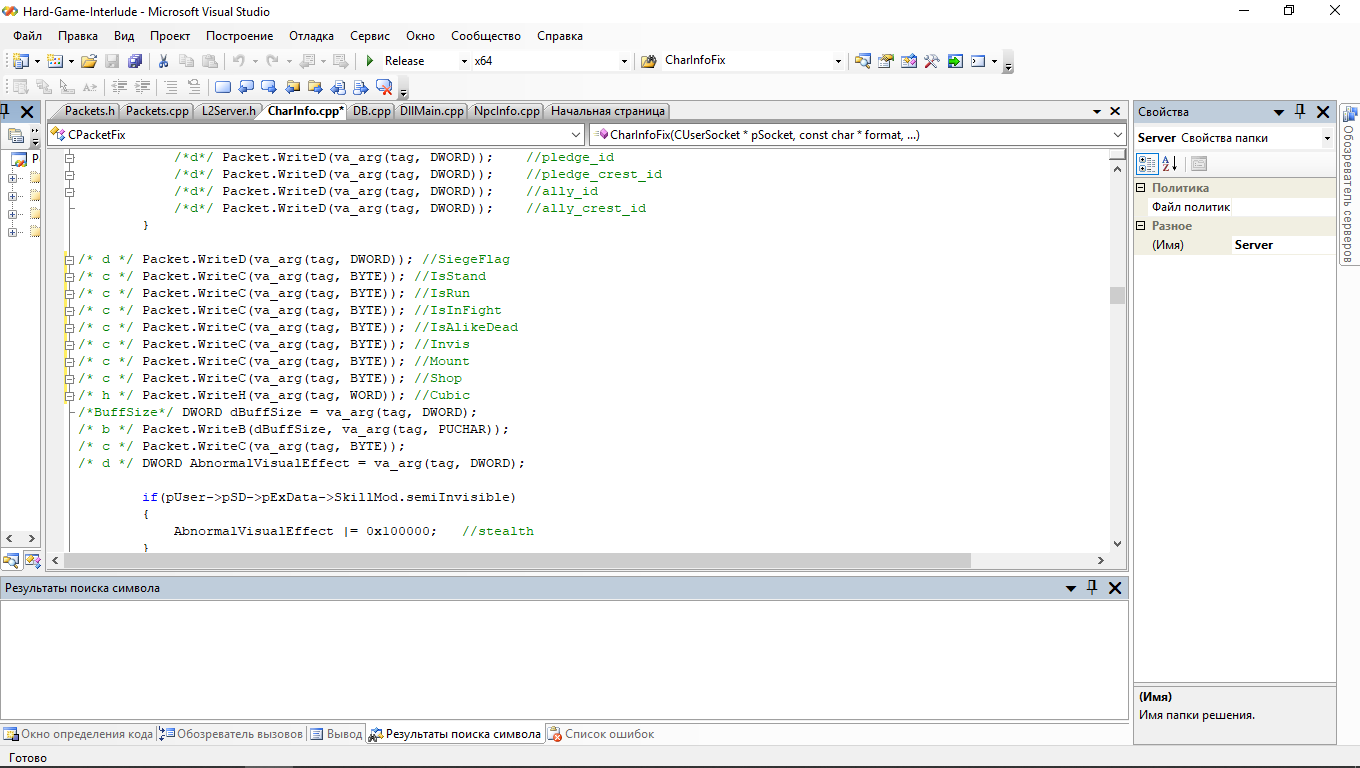Image resolution: width=1360 pixels, height=768 pixels.
Task: Open the Properties Window toolbar icon
Action: pos(886,61)
